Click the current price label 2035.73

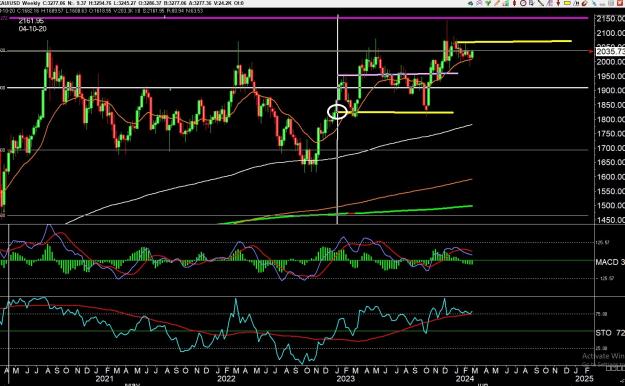coord(610,51)
